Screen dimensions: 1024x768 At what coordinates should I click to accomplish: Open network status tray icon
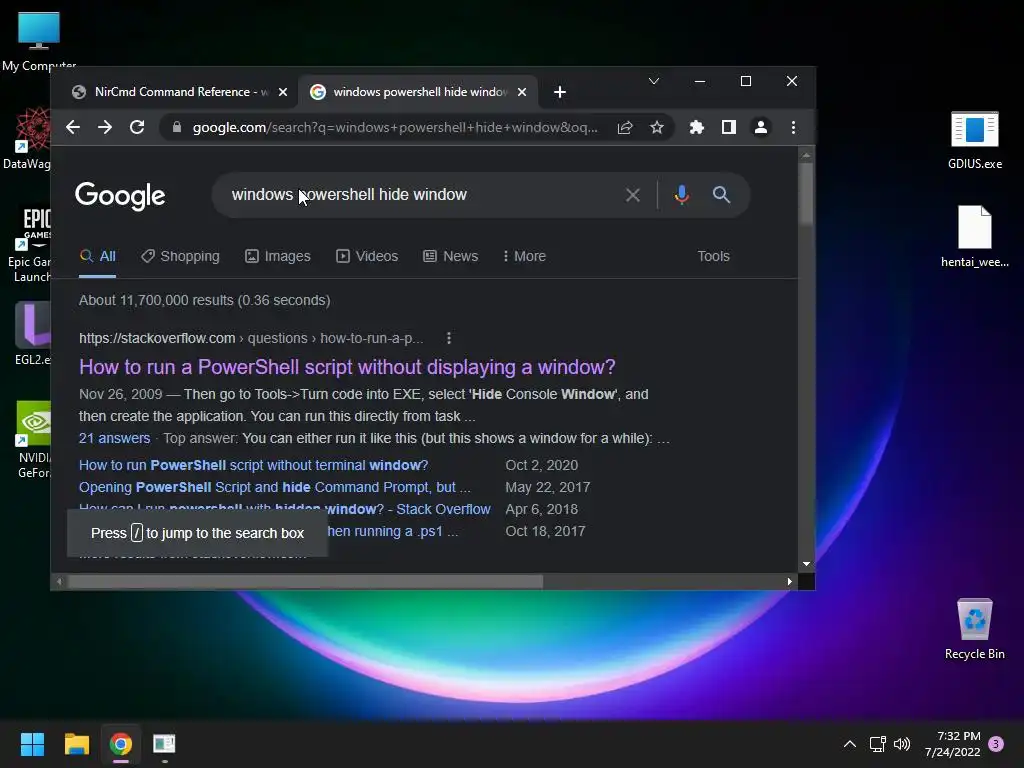(x=878, y=744)
